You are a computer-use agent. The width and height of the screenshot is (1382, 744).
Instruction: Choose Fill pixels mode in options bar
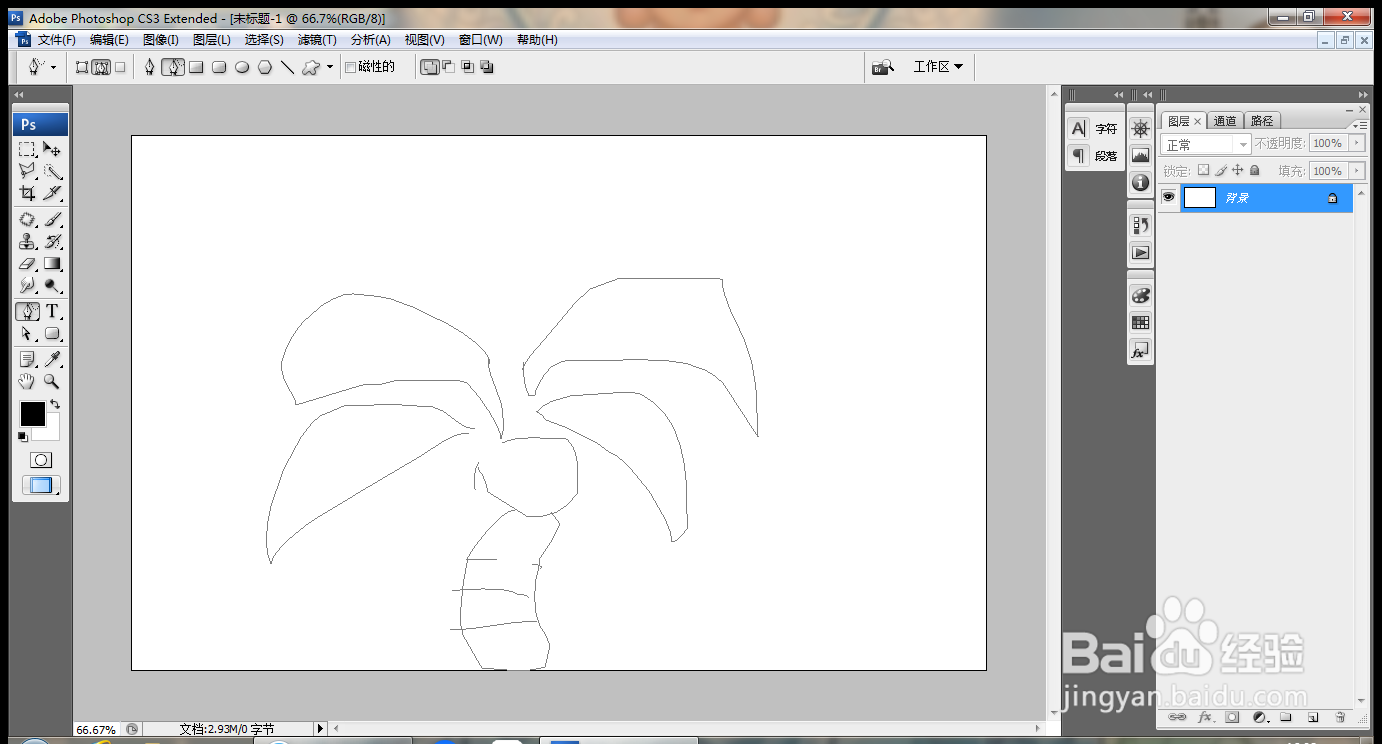point(120,67)
